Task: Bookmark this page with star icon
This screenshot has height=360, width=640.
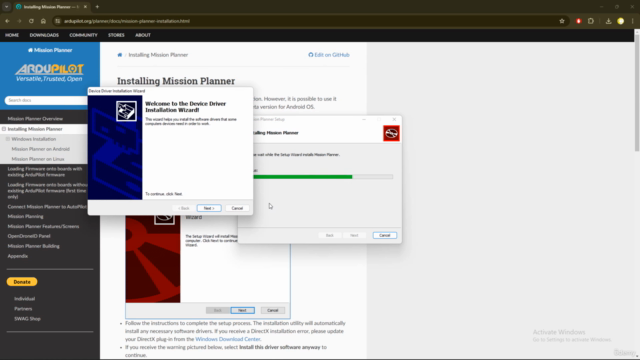Action: point(562,21)
